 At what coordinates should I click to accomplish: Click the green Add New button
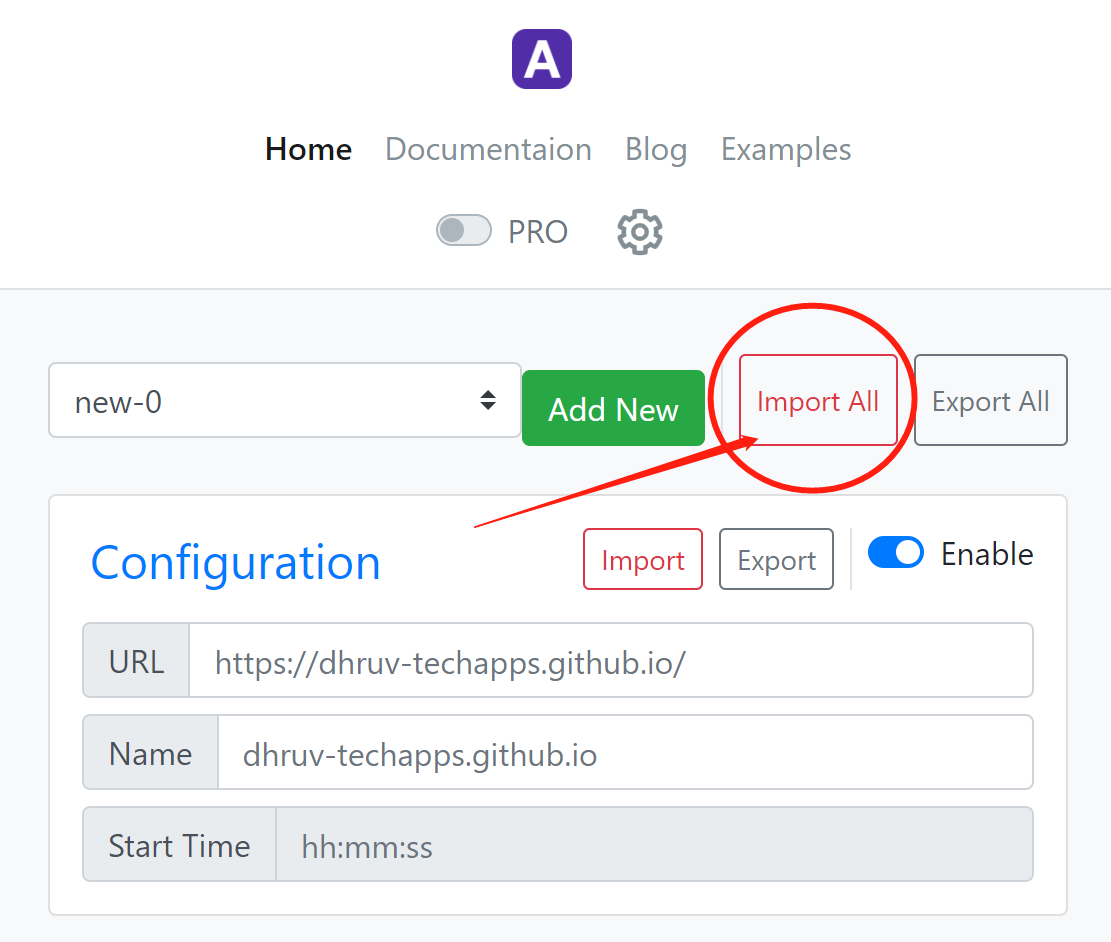click(x=614, y=408)
